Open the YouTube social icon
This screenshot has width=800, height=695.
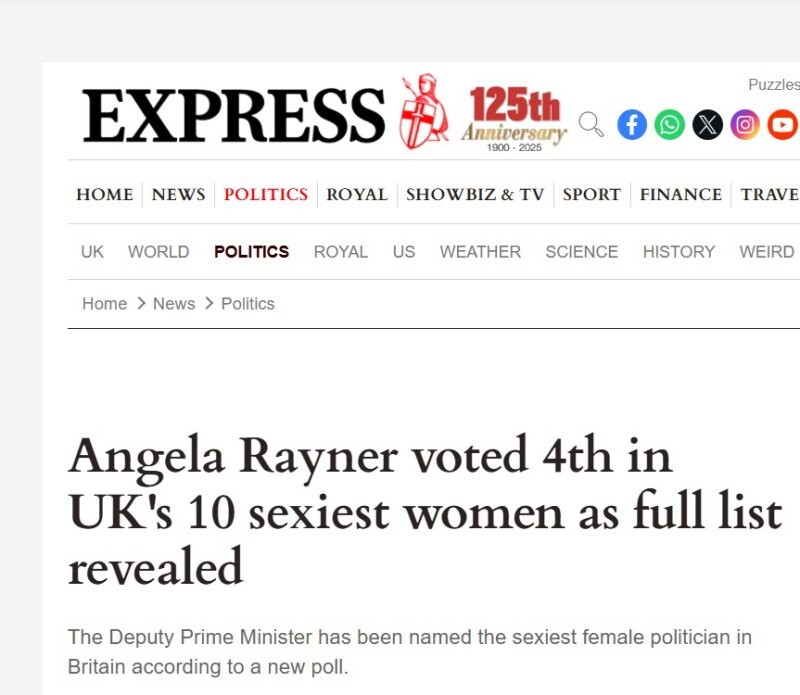coord(783,124)
